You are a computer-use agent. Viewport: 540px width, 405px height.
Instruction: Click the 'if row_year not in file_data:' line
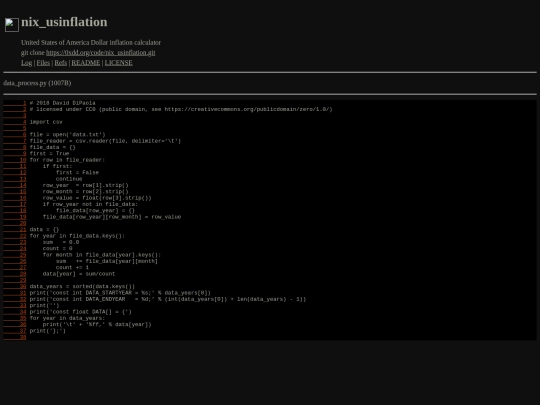click(x=90, y=204)
